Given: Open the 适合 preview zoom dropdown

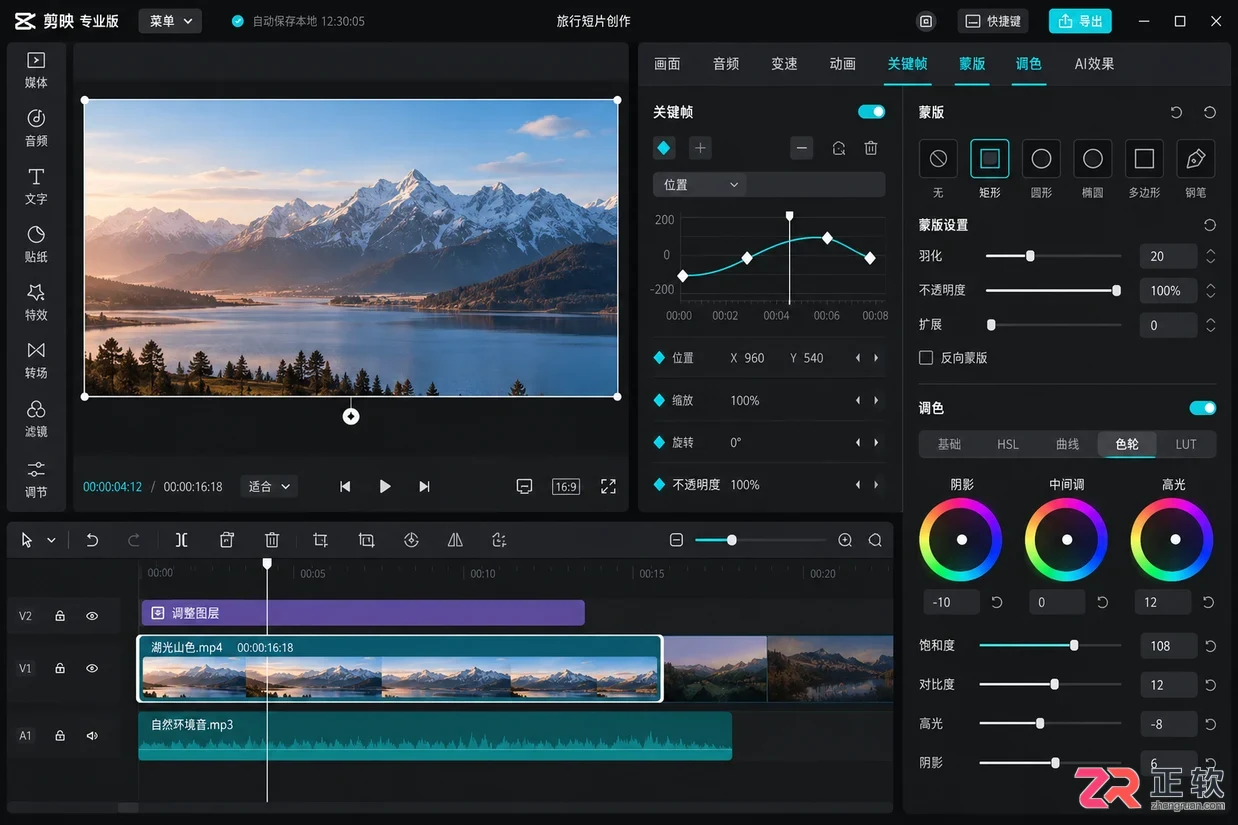Looking at the screenshot, I should click(269, 486).
